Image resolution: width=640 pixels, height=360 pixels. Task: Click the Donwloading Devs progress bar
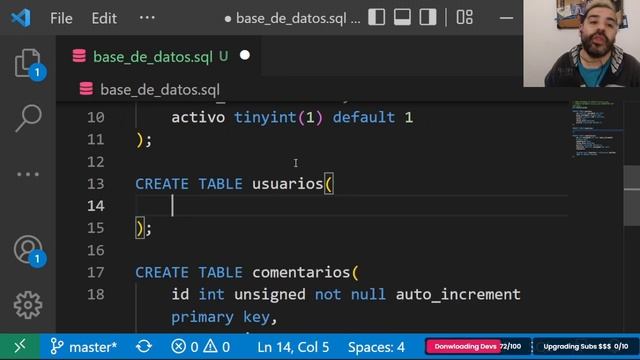click(478, 347)
